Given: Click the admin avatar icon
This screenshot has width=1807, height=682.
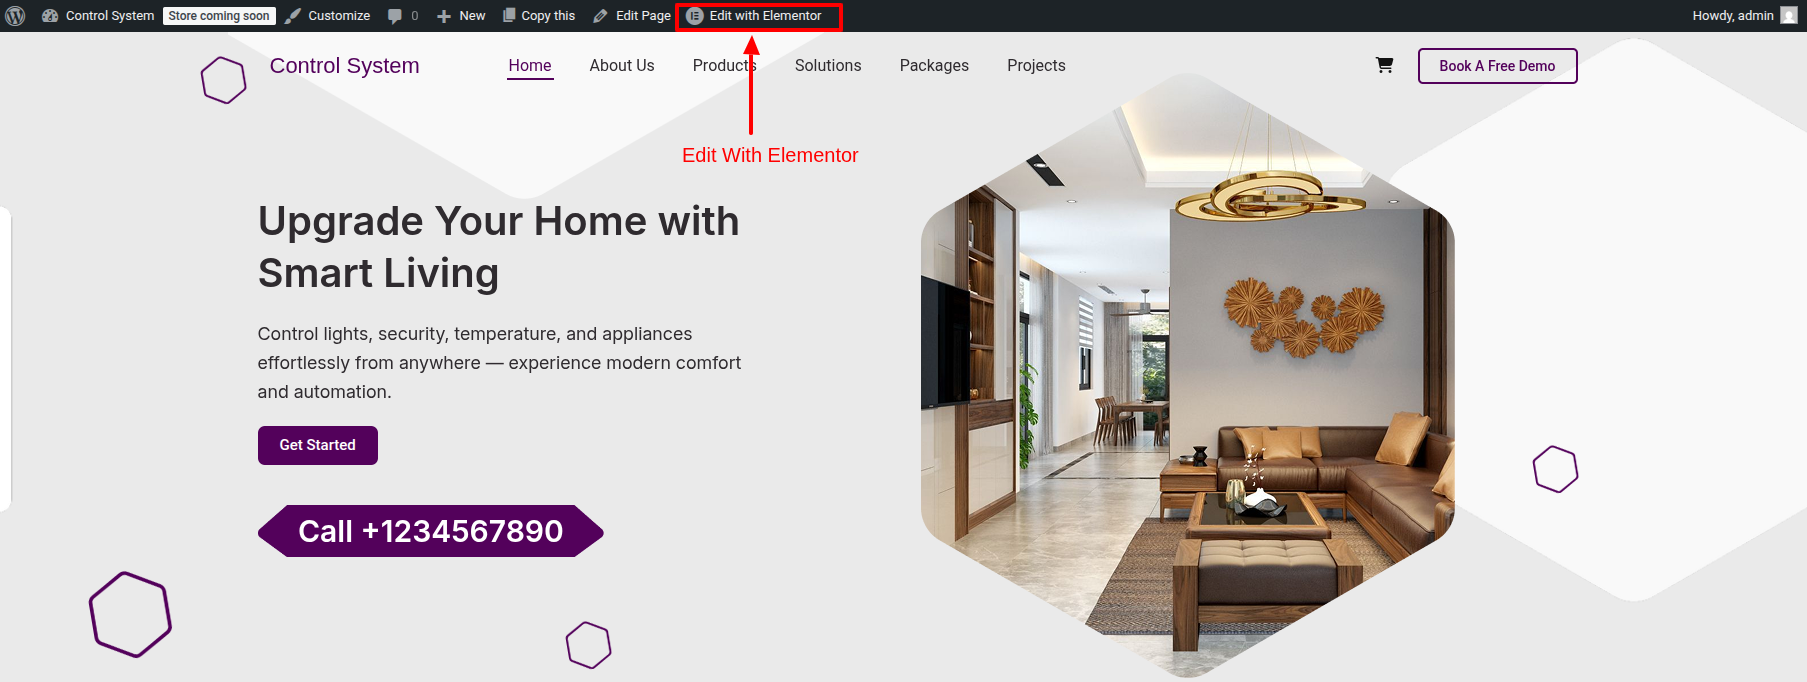Looking at the screenshot, I should [x=1789, y=16].
